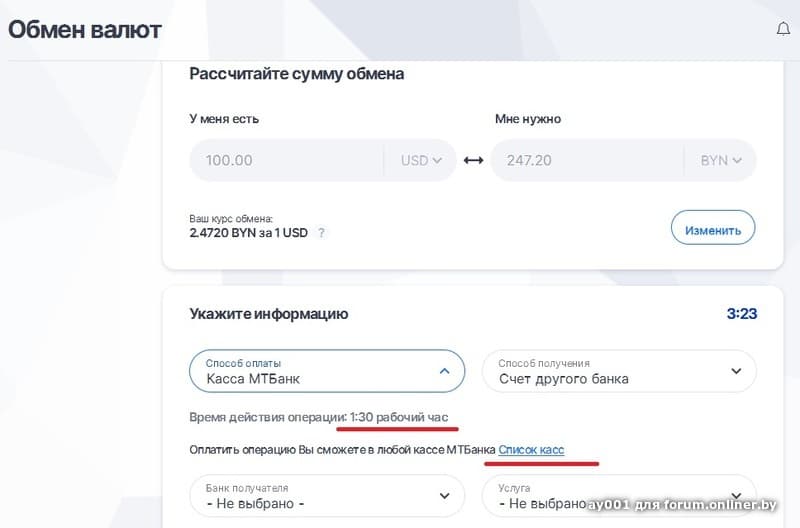Screen dimensions: 800x528
Task: Click the Рассчитайте сумму обмена heading
Action: tap(296, 74)
